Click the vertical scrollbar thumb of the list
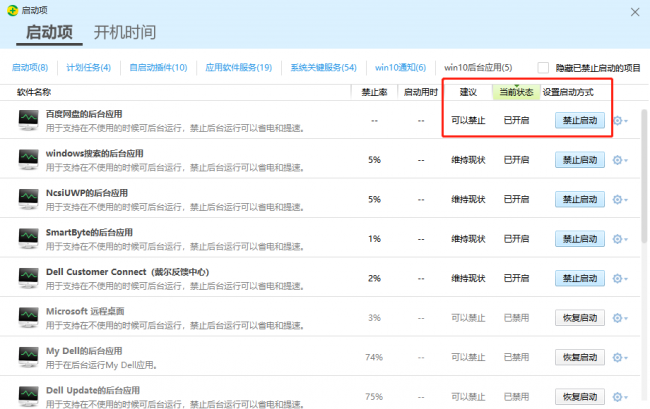The height and width of the screenshot is (409, 650). pos(644,176)
